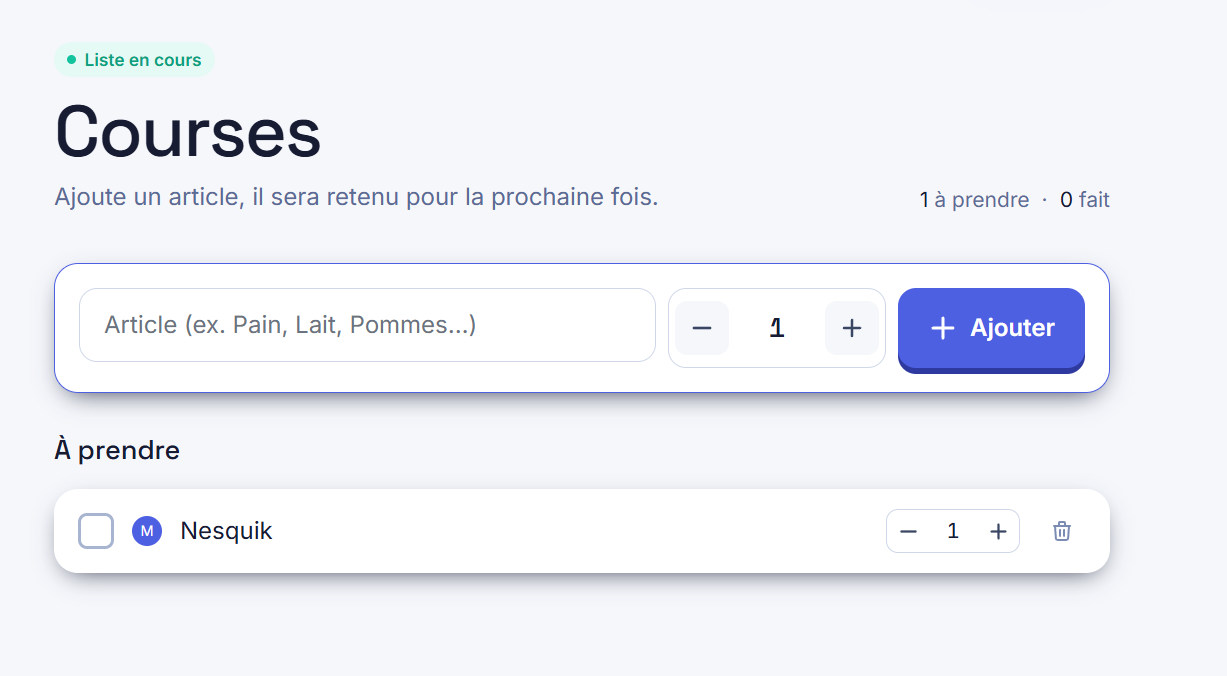Image resolution: width=1227 pixels, height=676 pixels.
Task: Click the plus icon on the Nesquik row
Action: (998, 531)
